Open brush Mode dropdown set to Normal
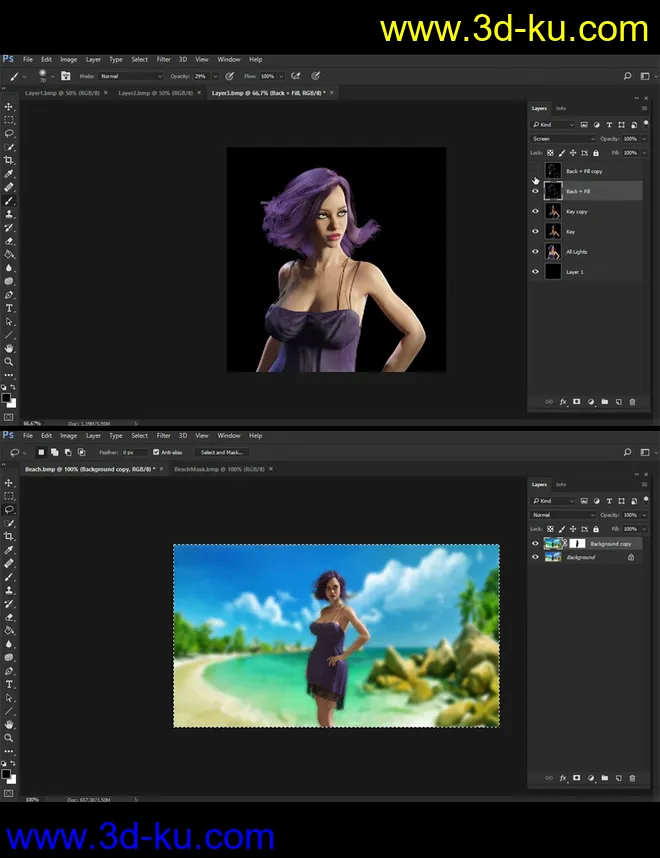The image size is (660, 858). point(130,76)
